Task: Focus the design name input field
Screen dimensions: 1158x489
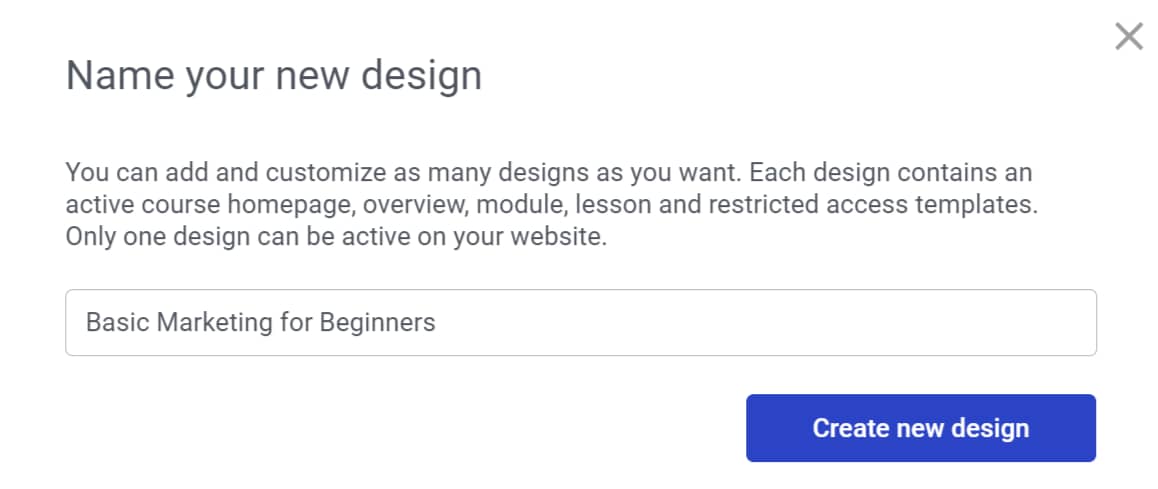Action: pyautogui.click(x=580, y=322)
